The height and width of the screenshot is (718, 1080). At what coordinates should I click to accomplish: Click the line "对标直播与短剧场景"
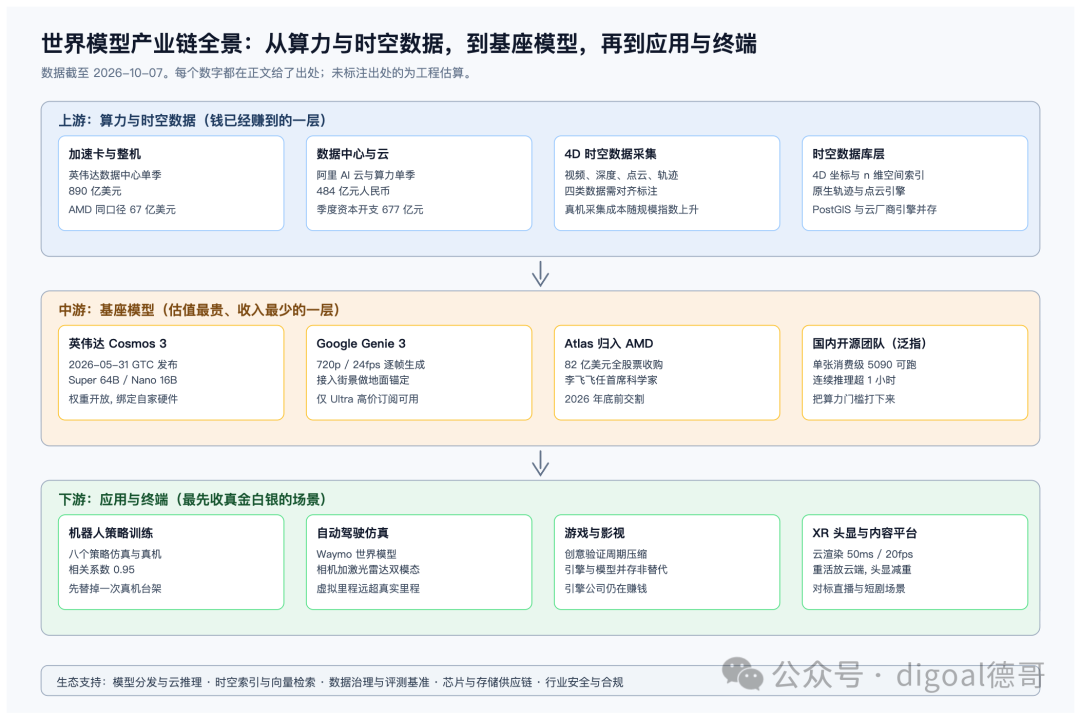point(859,588)
